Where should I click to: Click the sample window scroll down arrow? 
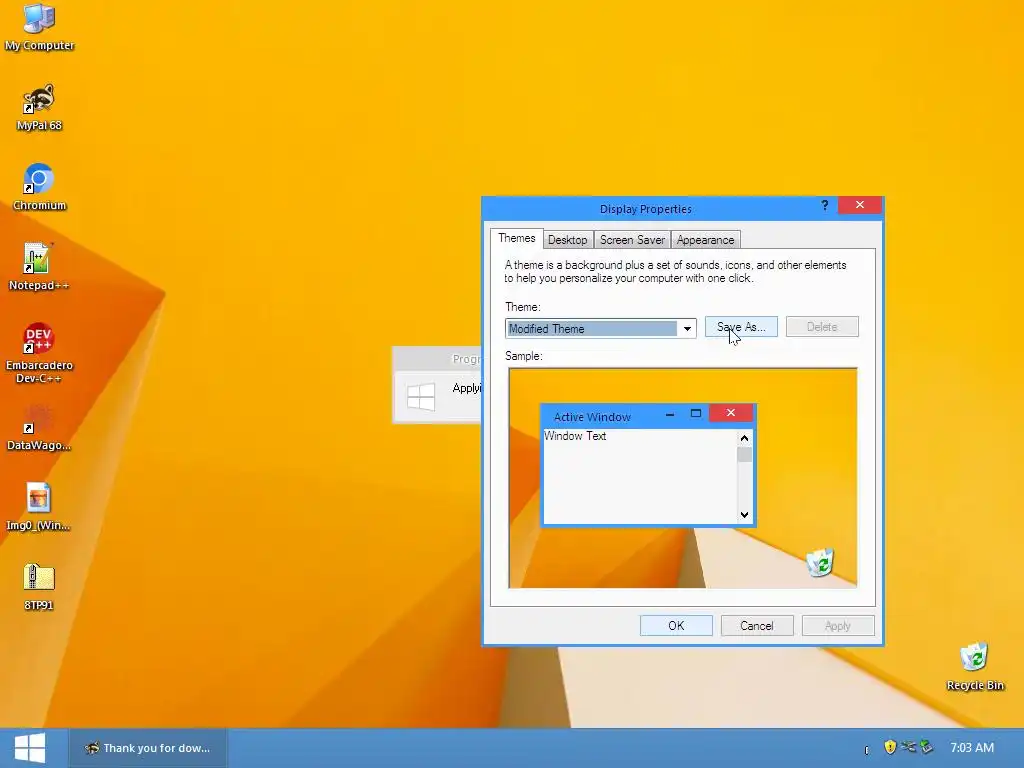[744, 515]
